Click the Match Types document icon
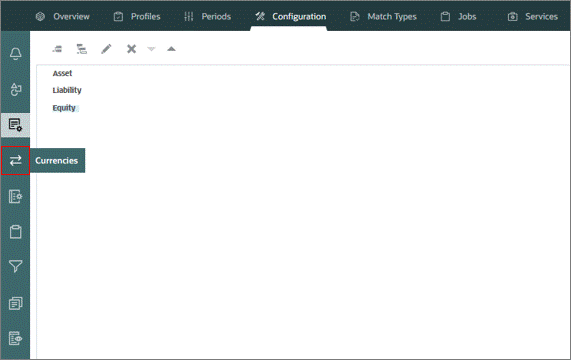Viewport: 571px width, 360px height. click(355, 16)
